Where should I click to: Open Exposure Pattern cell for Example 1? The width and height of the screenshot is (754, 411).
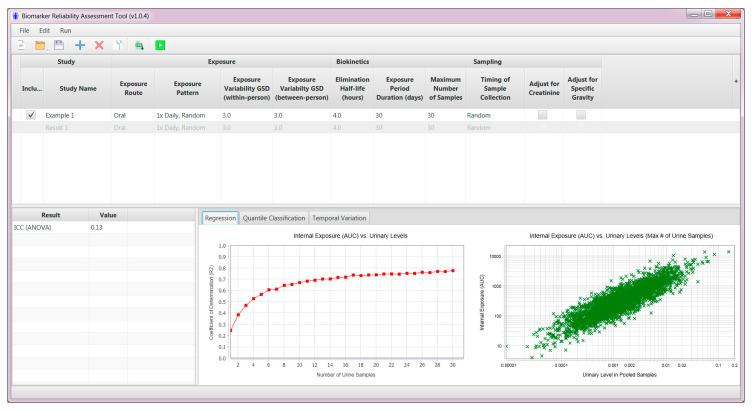[184, 116]
